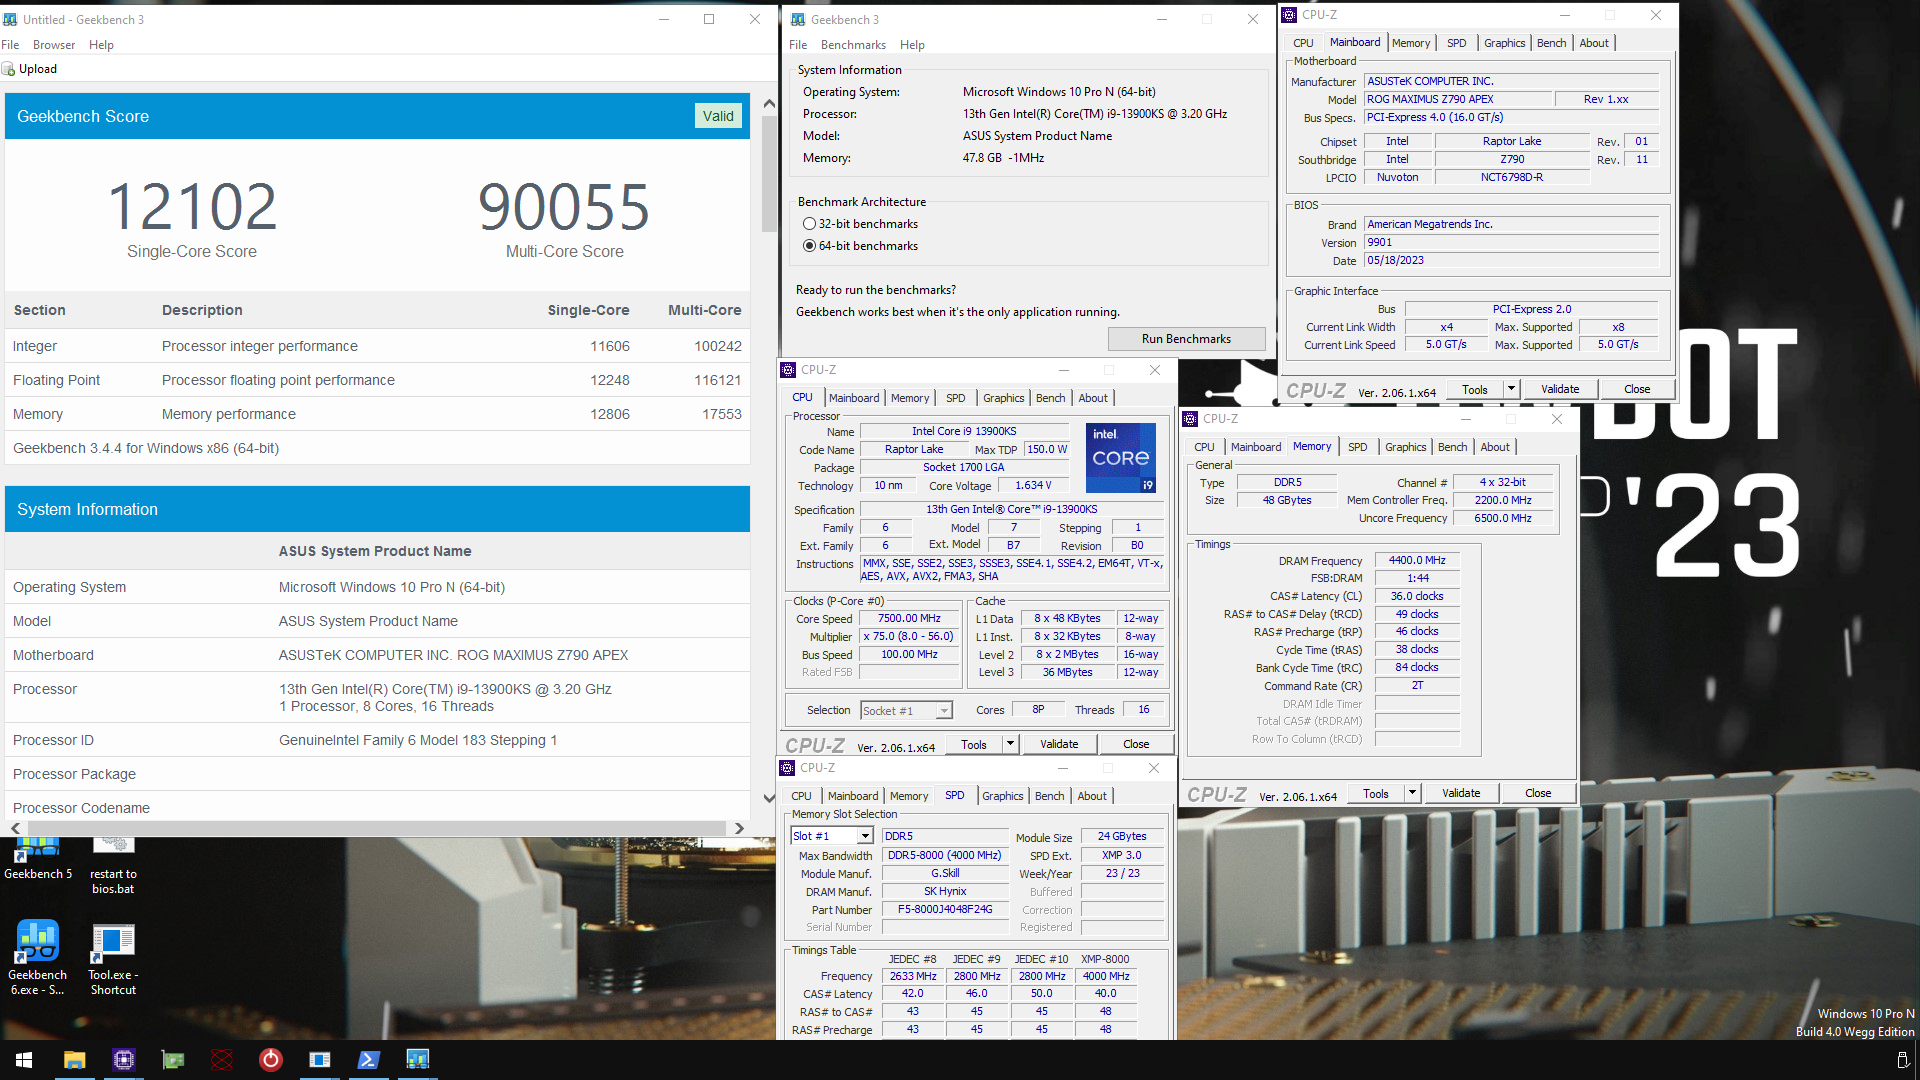The height and width of the screenshot is (1080, 1920).
Task: Open Geekbench 6.exe desktop shortcut
Action: point(37,957)
